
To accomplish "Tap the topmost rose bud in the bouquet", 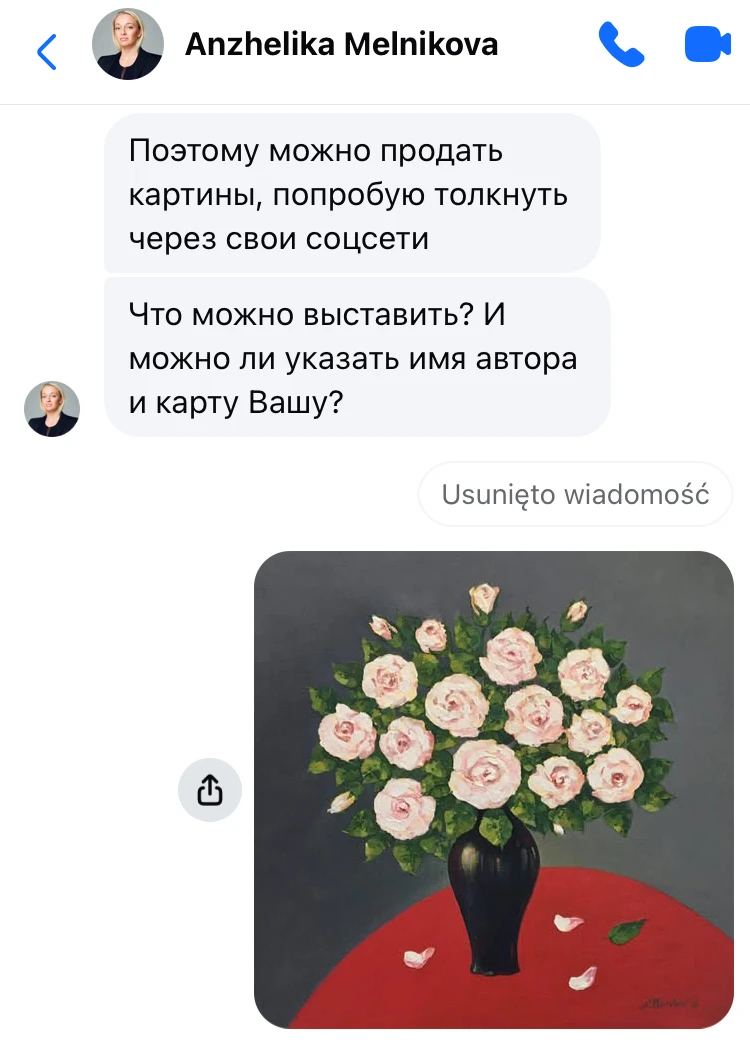I will coord(484,598).
